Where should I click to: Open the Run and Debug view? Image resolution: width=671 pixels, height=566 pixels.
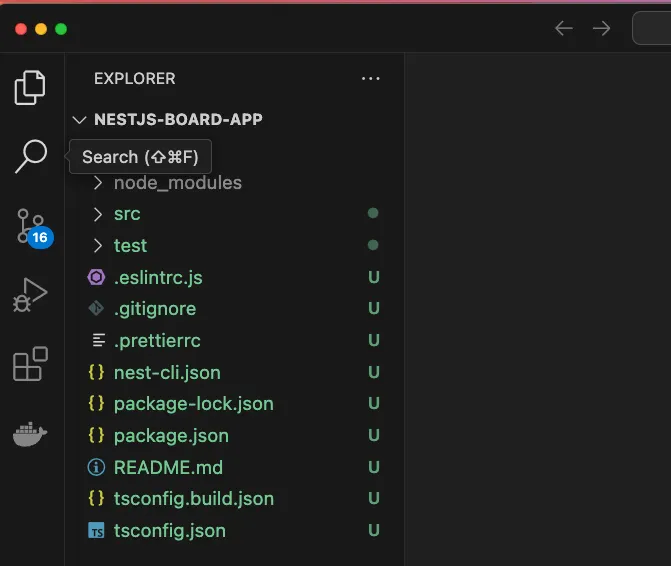31,296
